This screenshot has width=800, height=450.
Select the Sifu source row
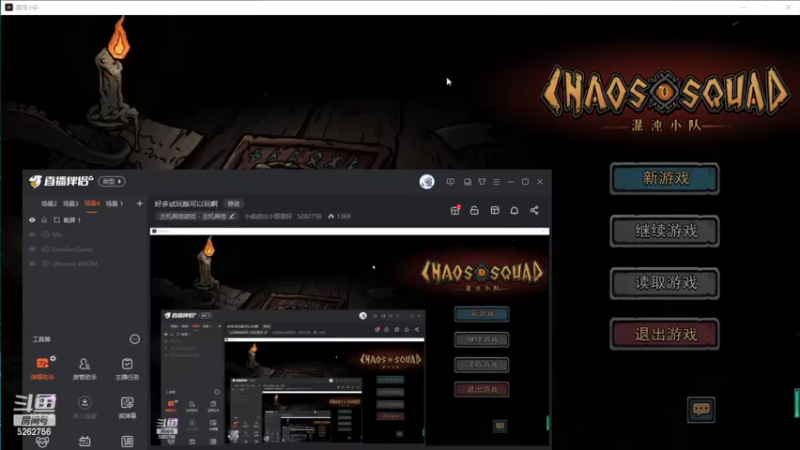coord(86,235)
